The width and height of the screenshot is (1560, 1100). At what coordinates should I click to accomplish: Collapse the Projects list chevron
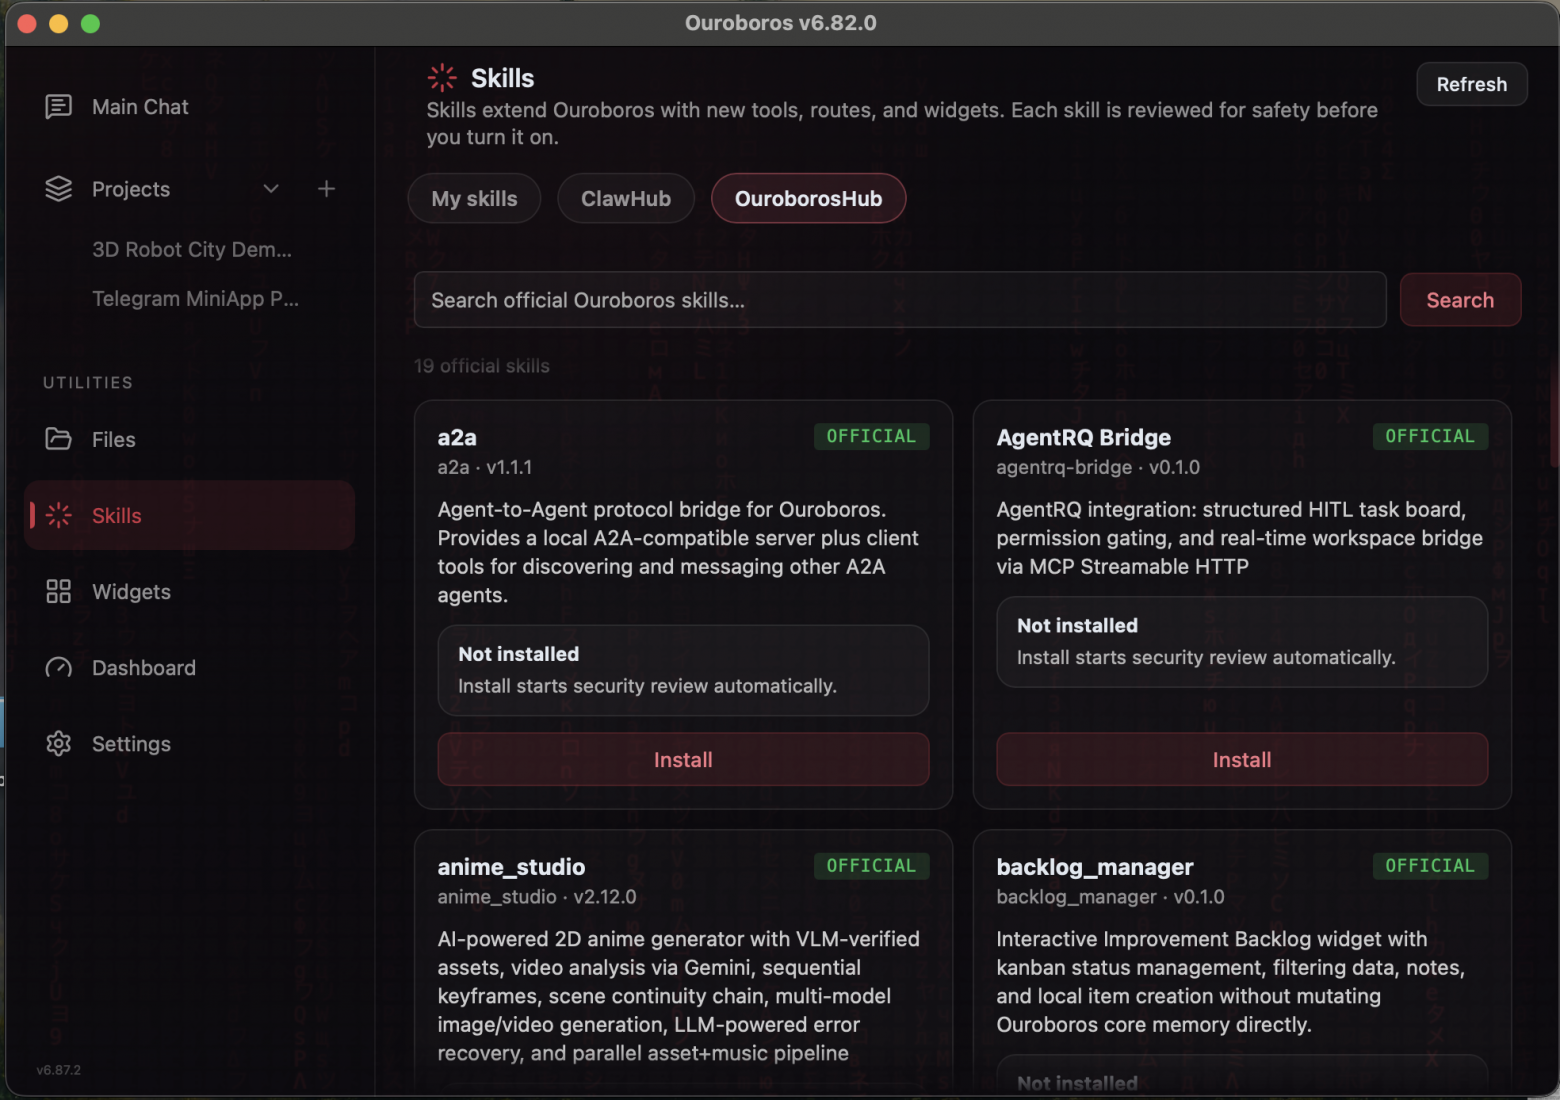pyautogui.click(x=271, y=189)
